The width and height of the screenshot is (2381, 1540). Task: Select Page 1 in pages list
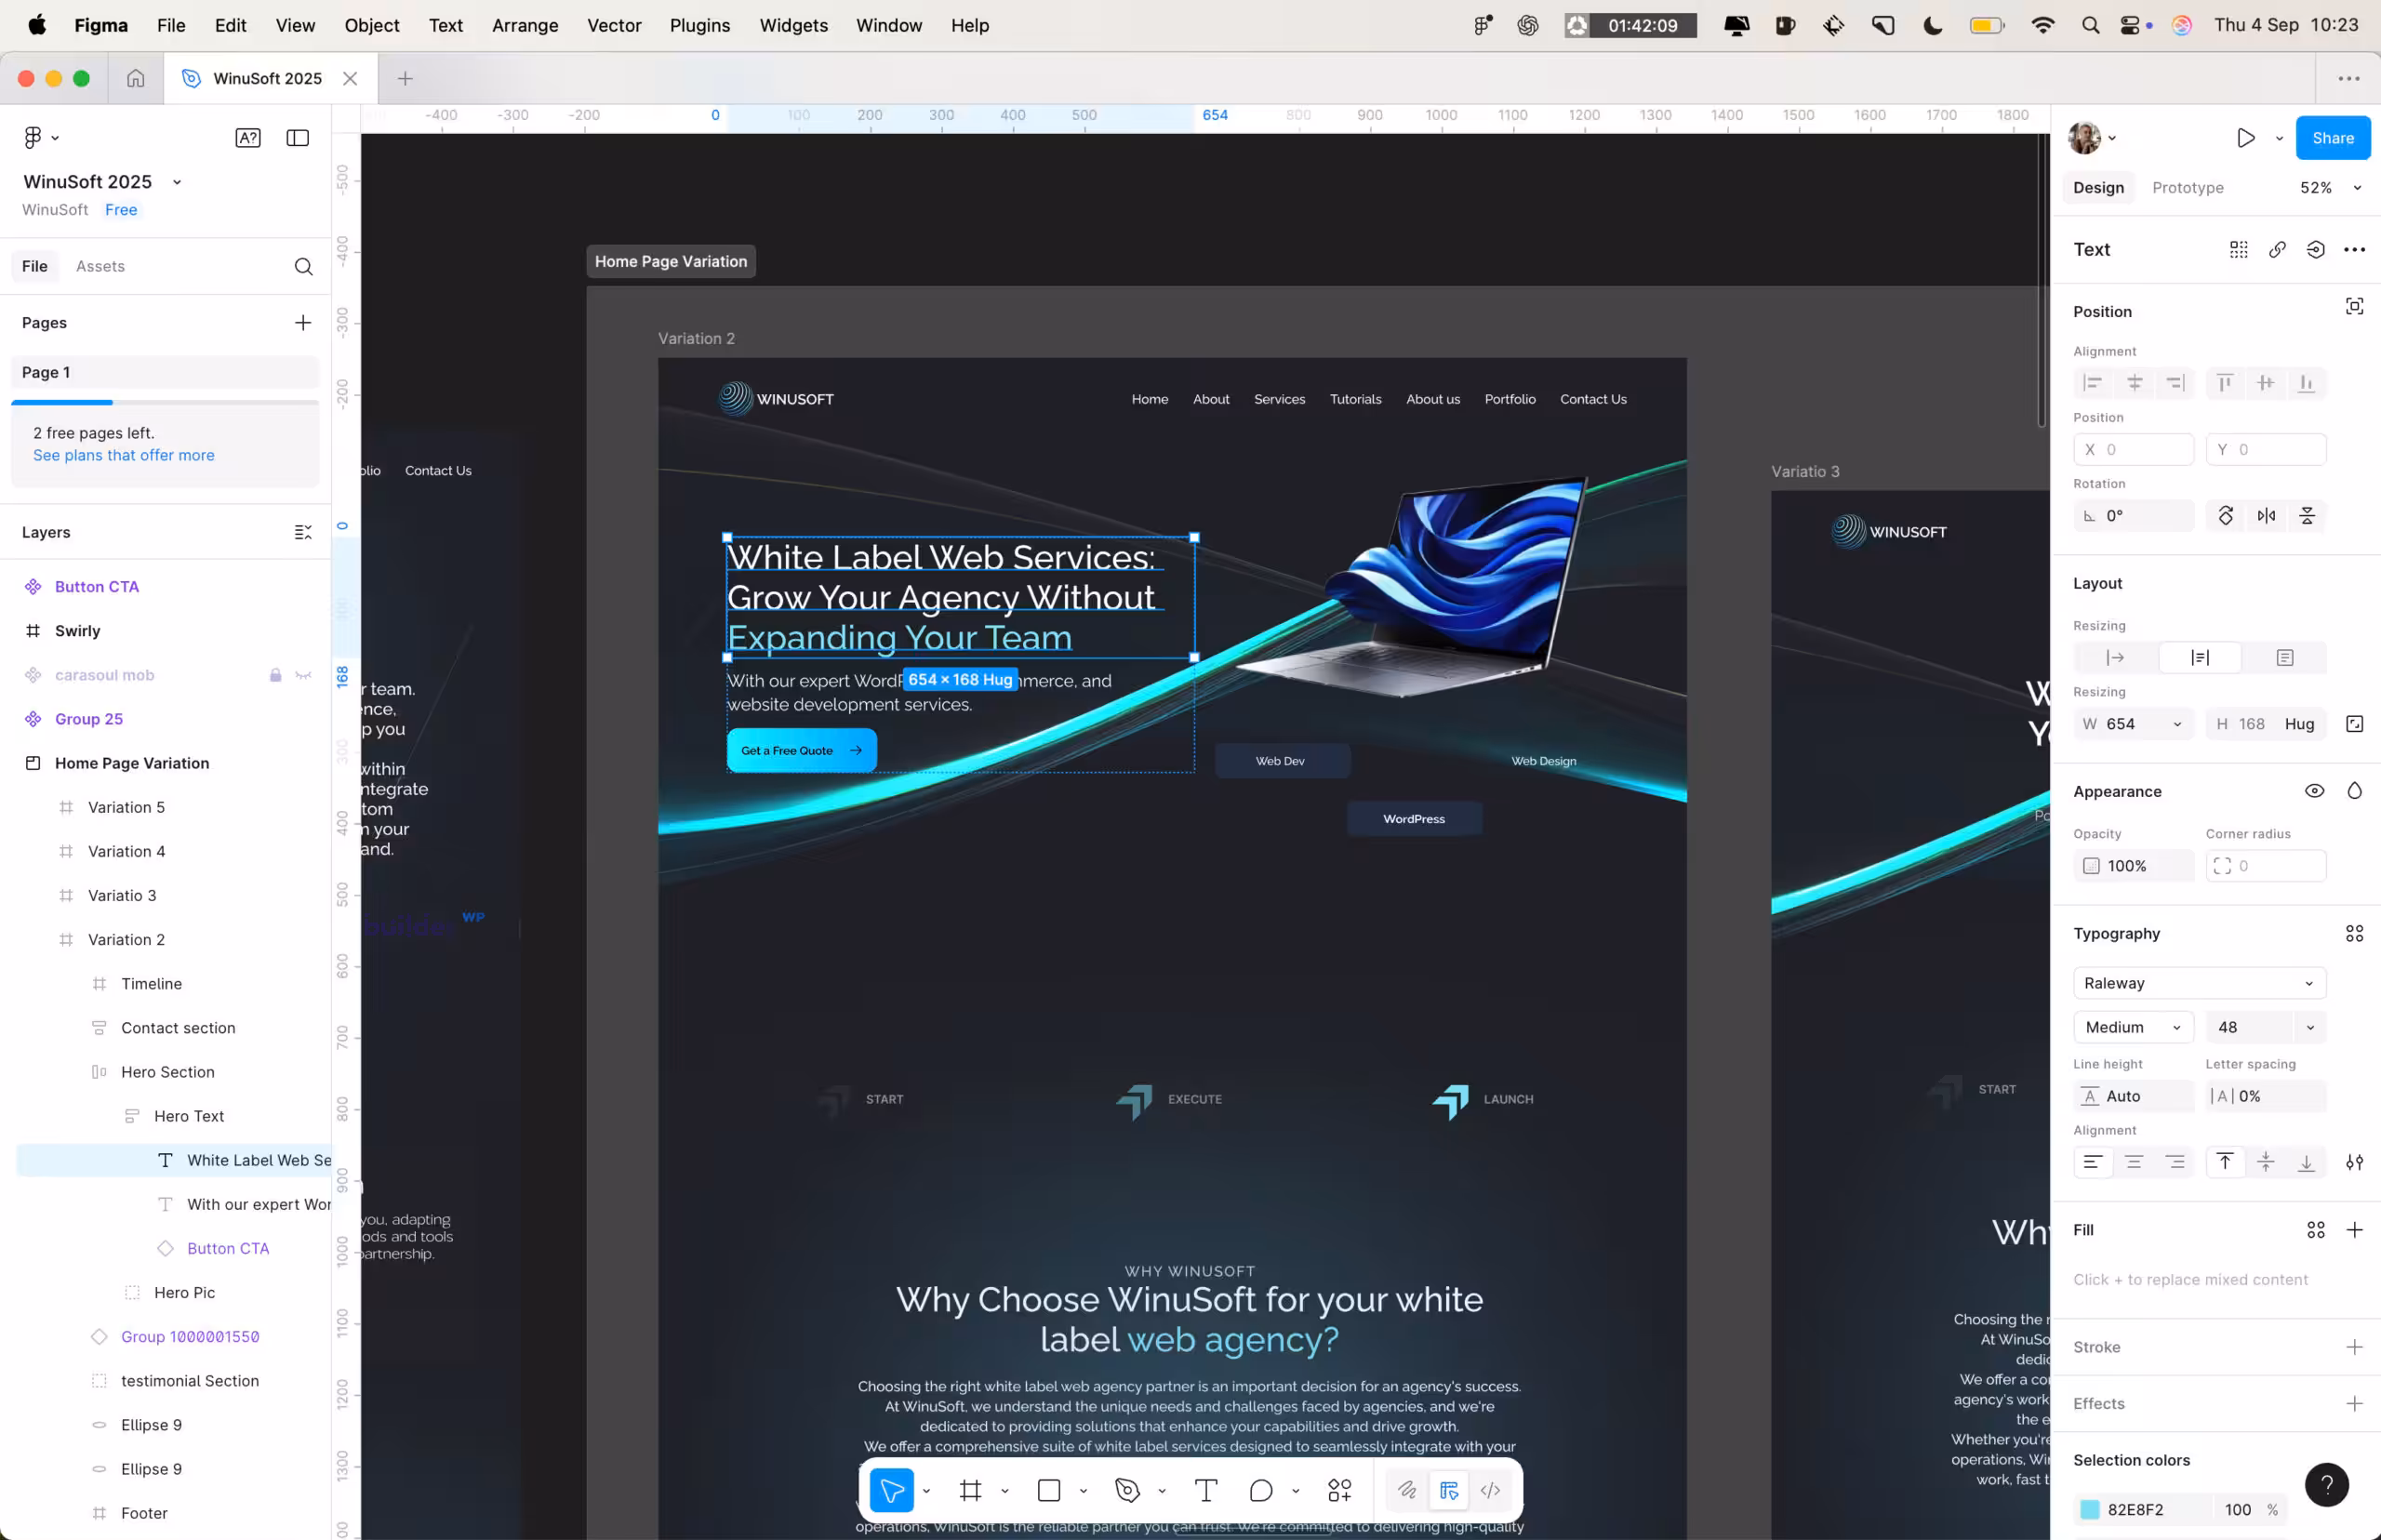click(165, 372)
